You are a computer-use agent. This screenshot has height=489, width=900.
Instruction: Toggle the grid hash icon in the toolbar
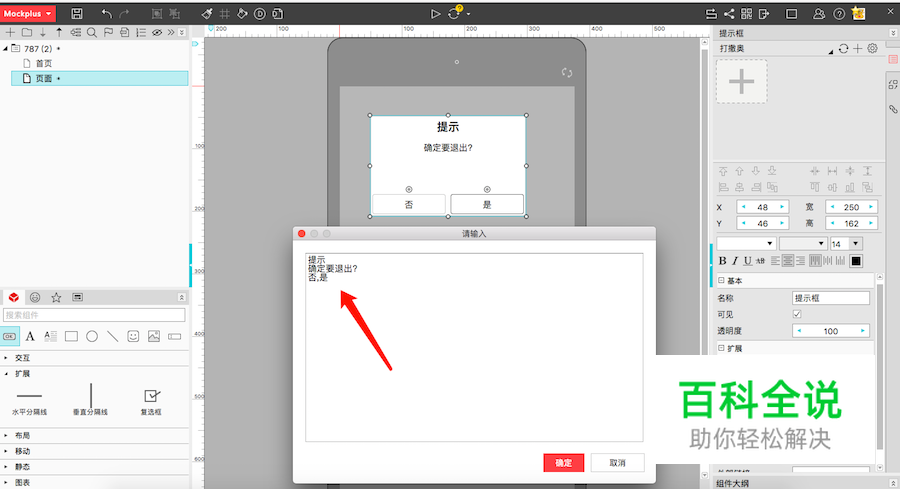224,14
